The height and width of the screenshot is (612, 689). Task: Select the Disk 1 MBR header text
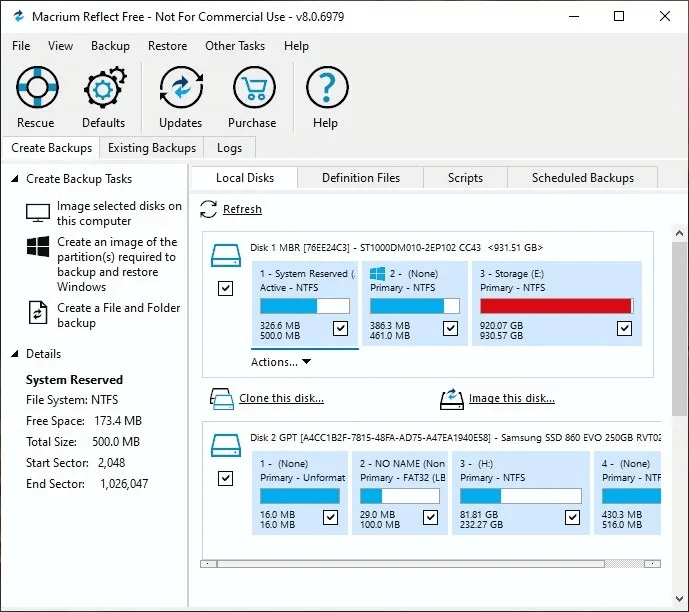coord(396,247)
